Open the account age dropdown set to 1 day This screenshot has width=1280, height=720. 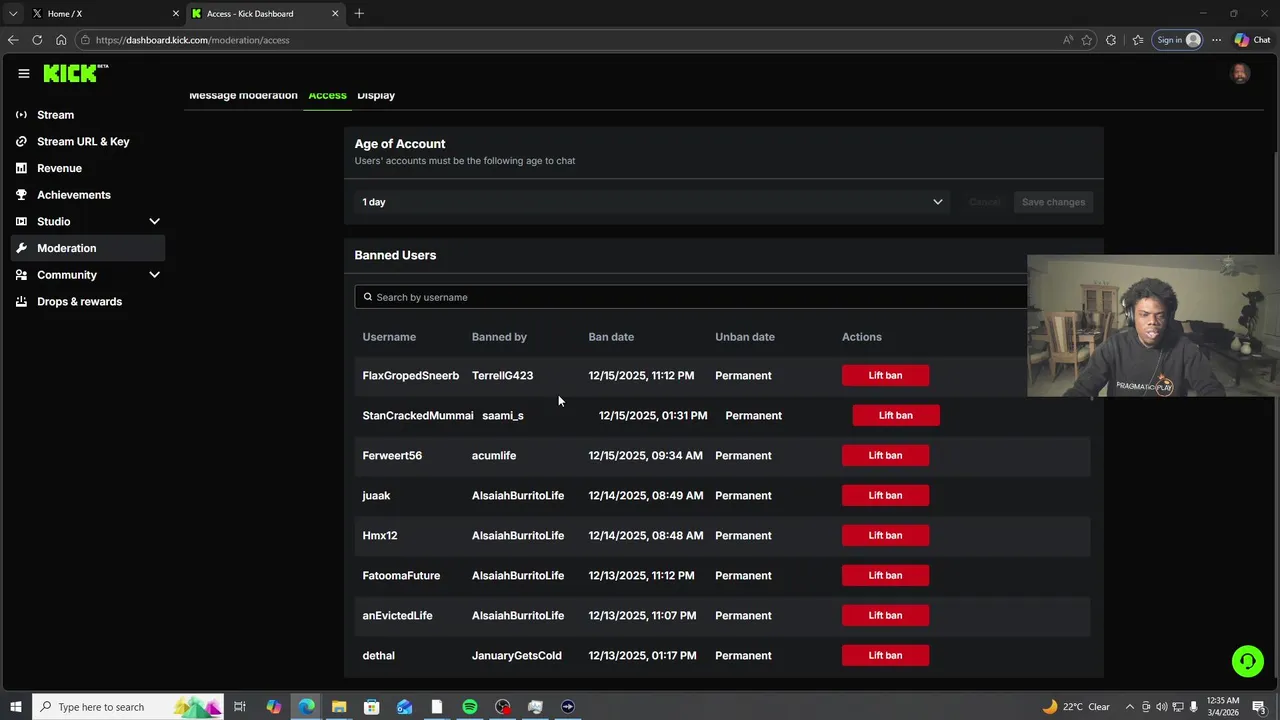(651, 202)
